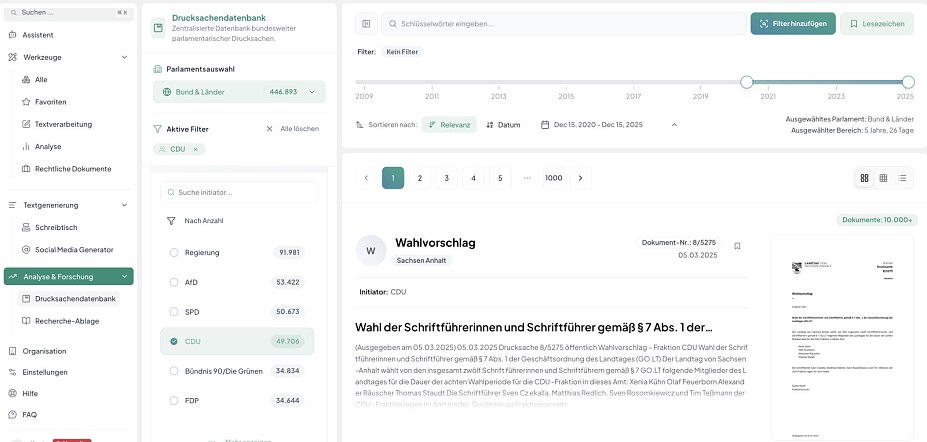
Task: Go to next results page arrow
Action: tap(580, 178)
